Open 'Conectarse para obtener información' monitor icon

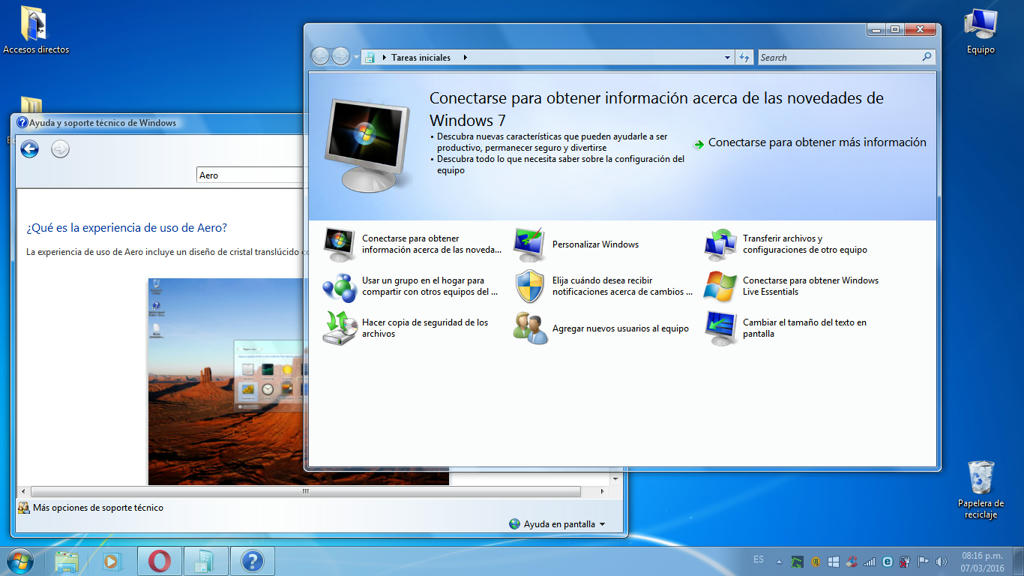point(339,244)
